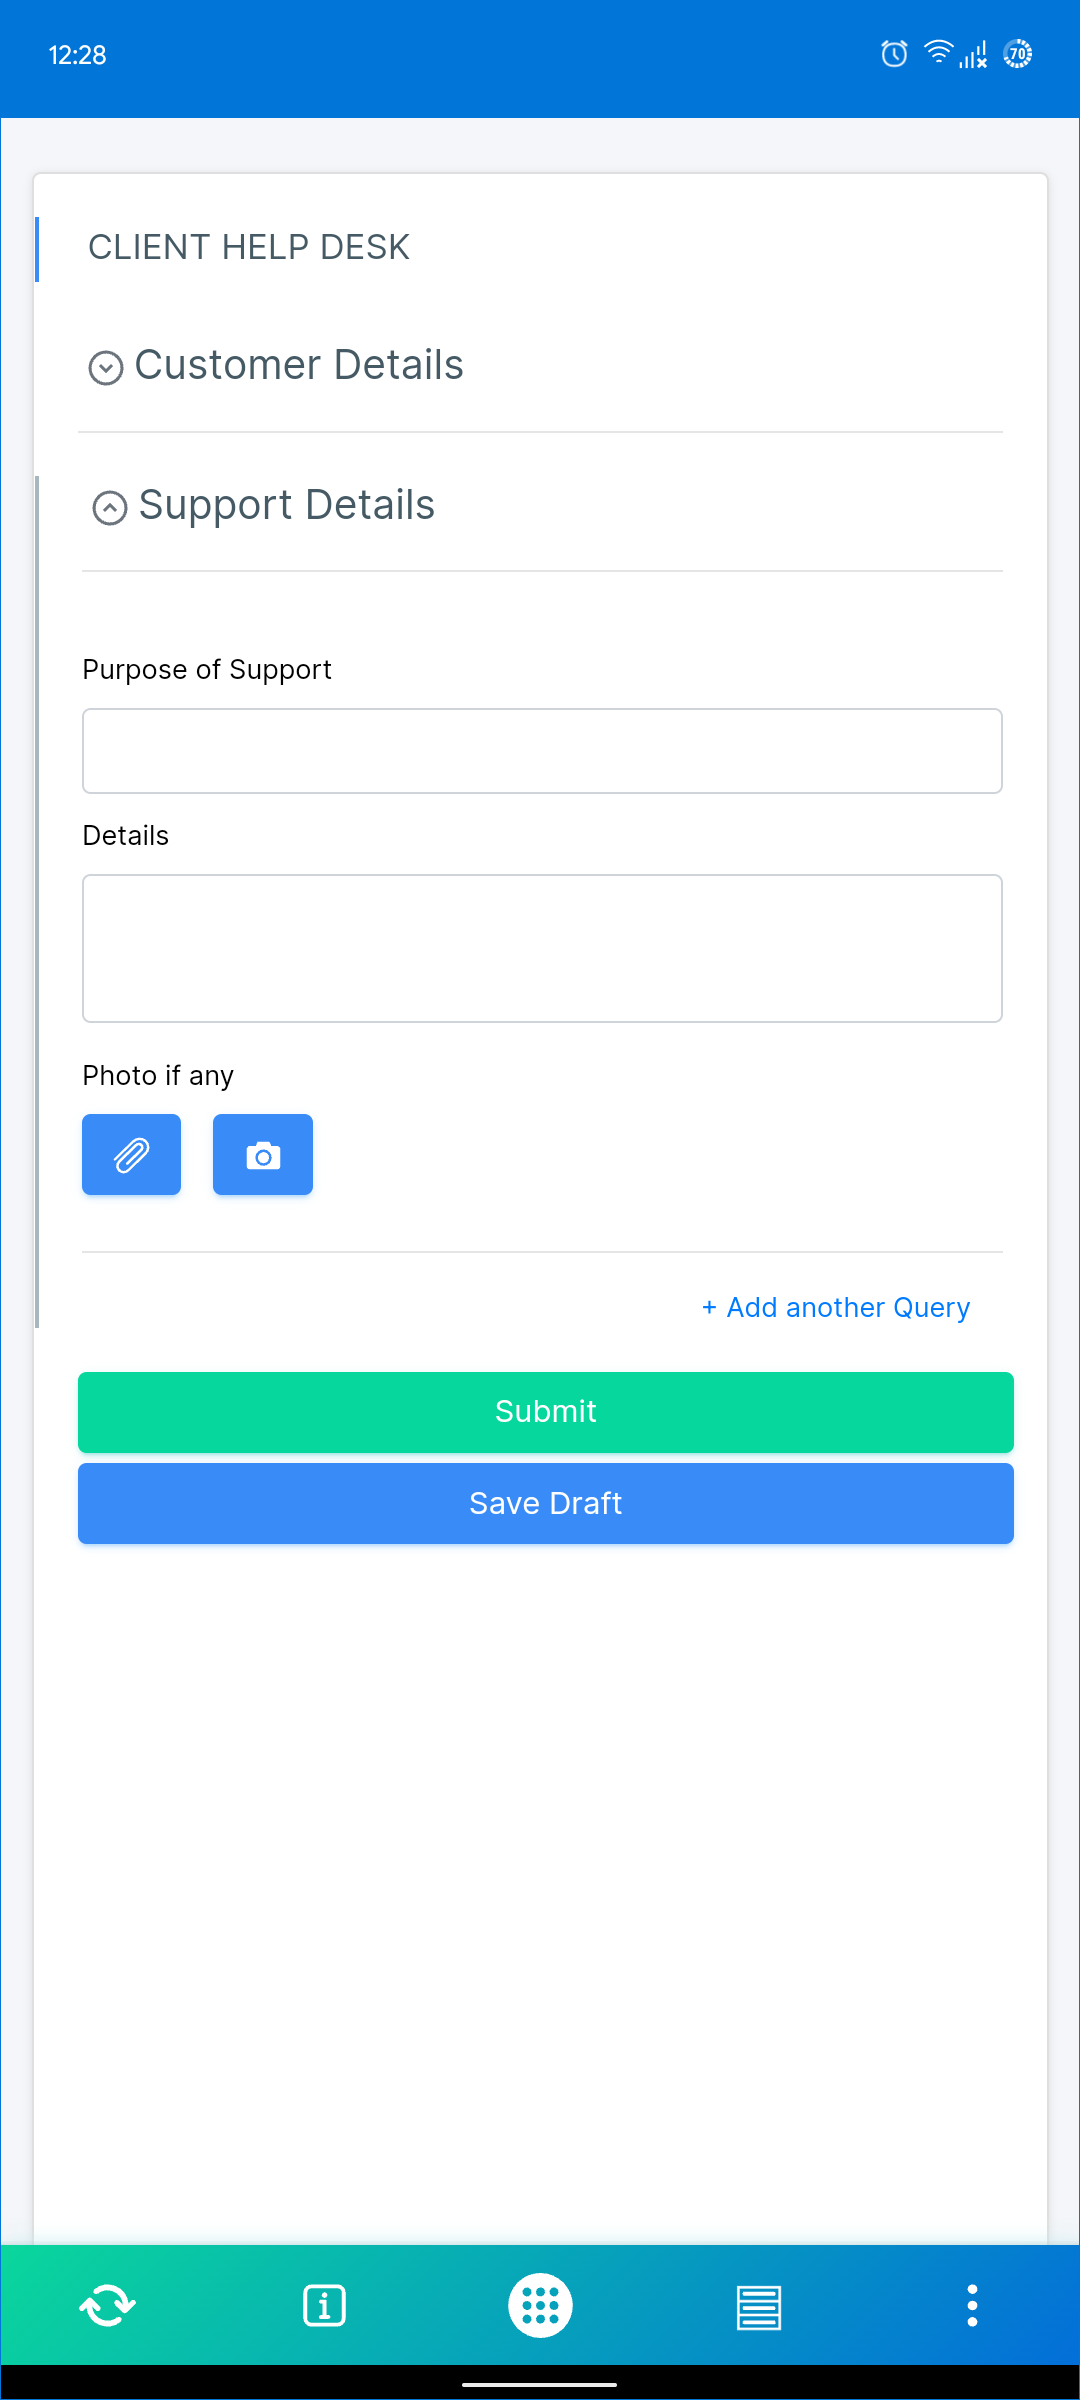Tap the mobile signal indicator

pos(973,55)
